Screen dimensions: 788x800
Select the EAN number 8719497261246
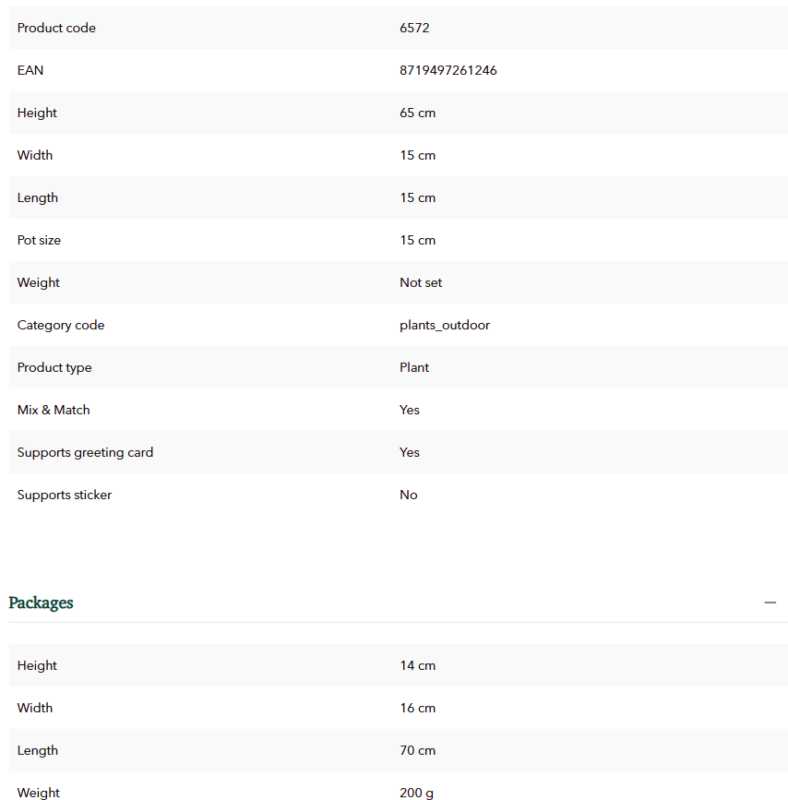(448, 70)
